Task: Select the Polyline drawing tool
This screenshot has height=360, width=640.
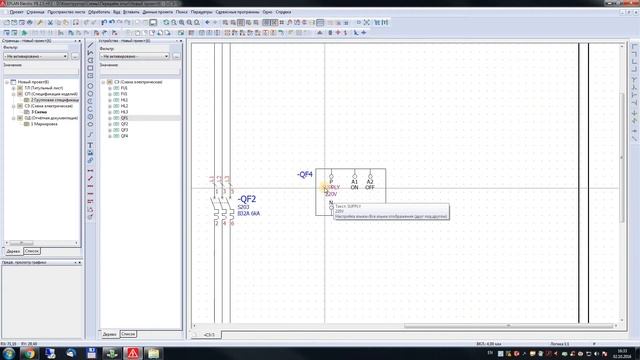Action: tap(91, 53)
